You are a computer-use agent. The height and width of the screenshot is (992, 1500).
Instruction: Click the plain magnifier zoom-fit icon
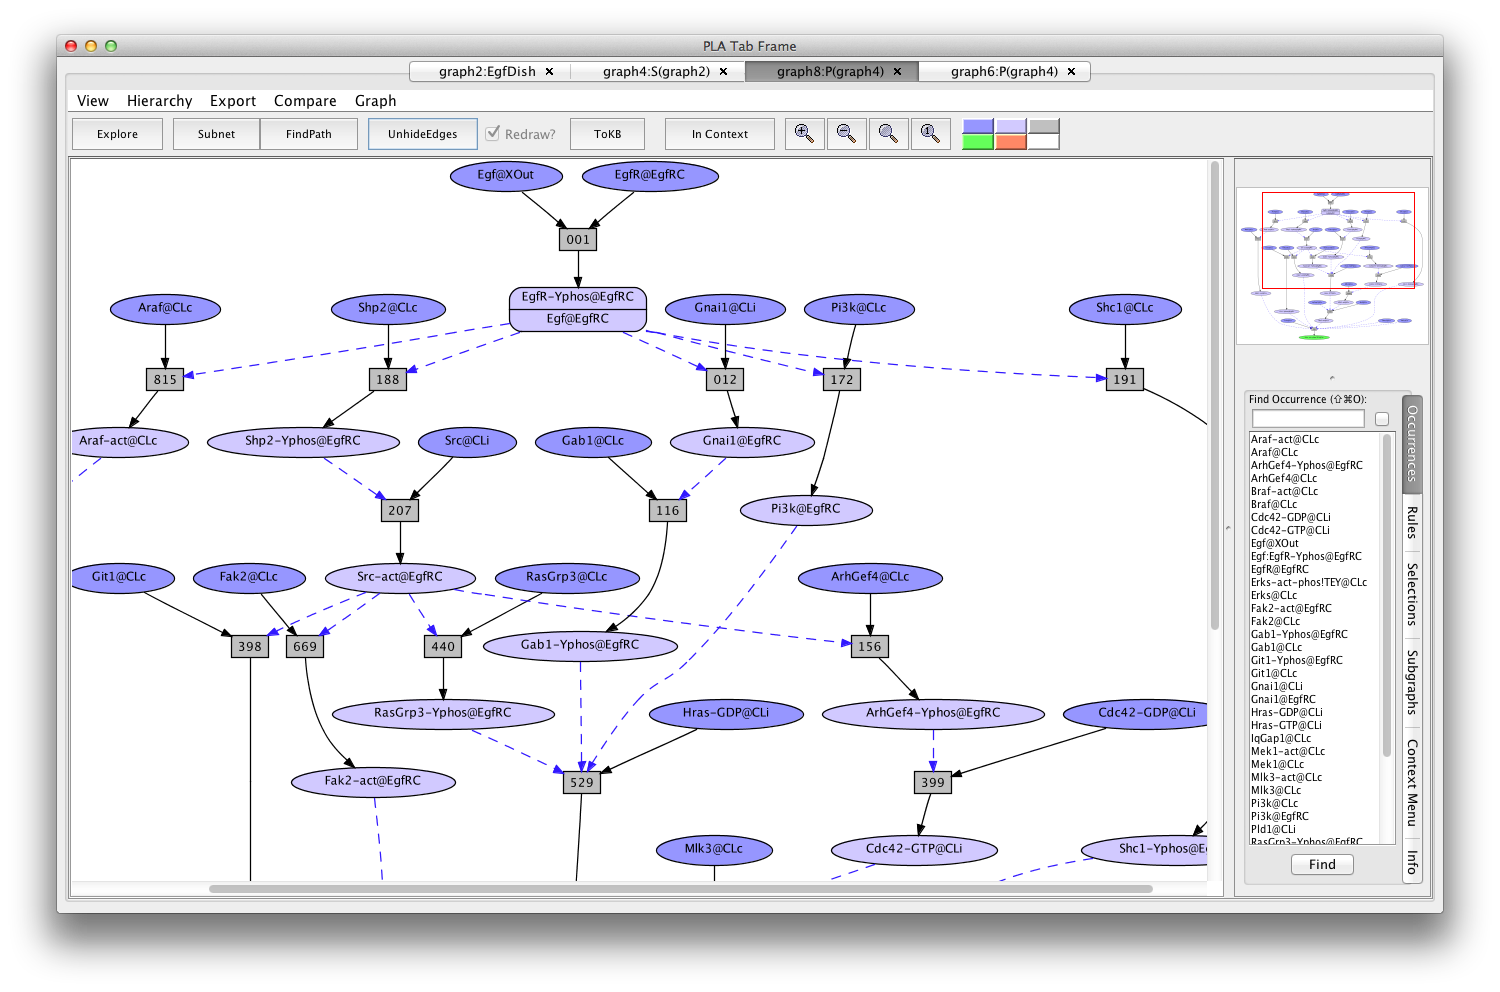tap(888, 134)
